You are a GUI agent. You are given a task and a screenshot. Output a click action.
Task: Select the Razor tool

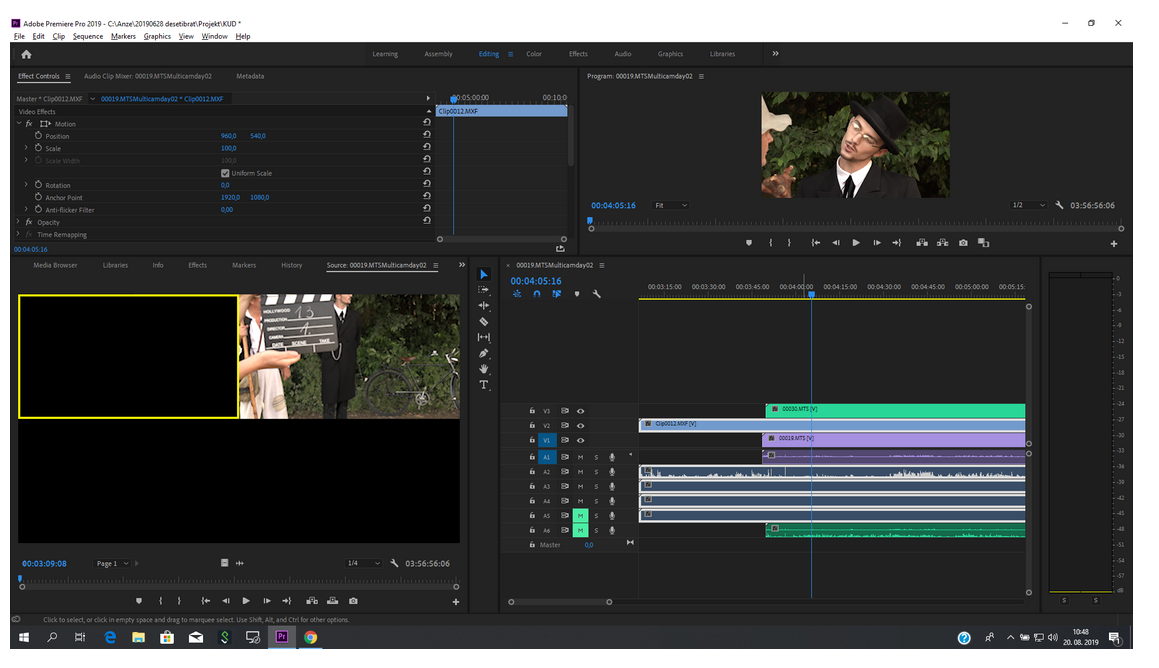click(484, 322)
